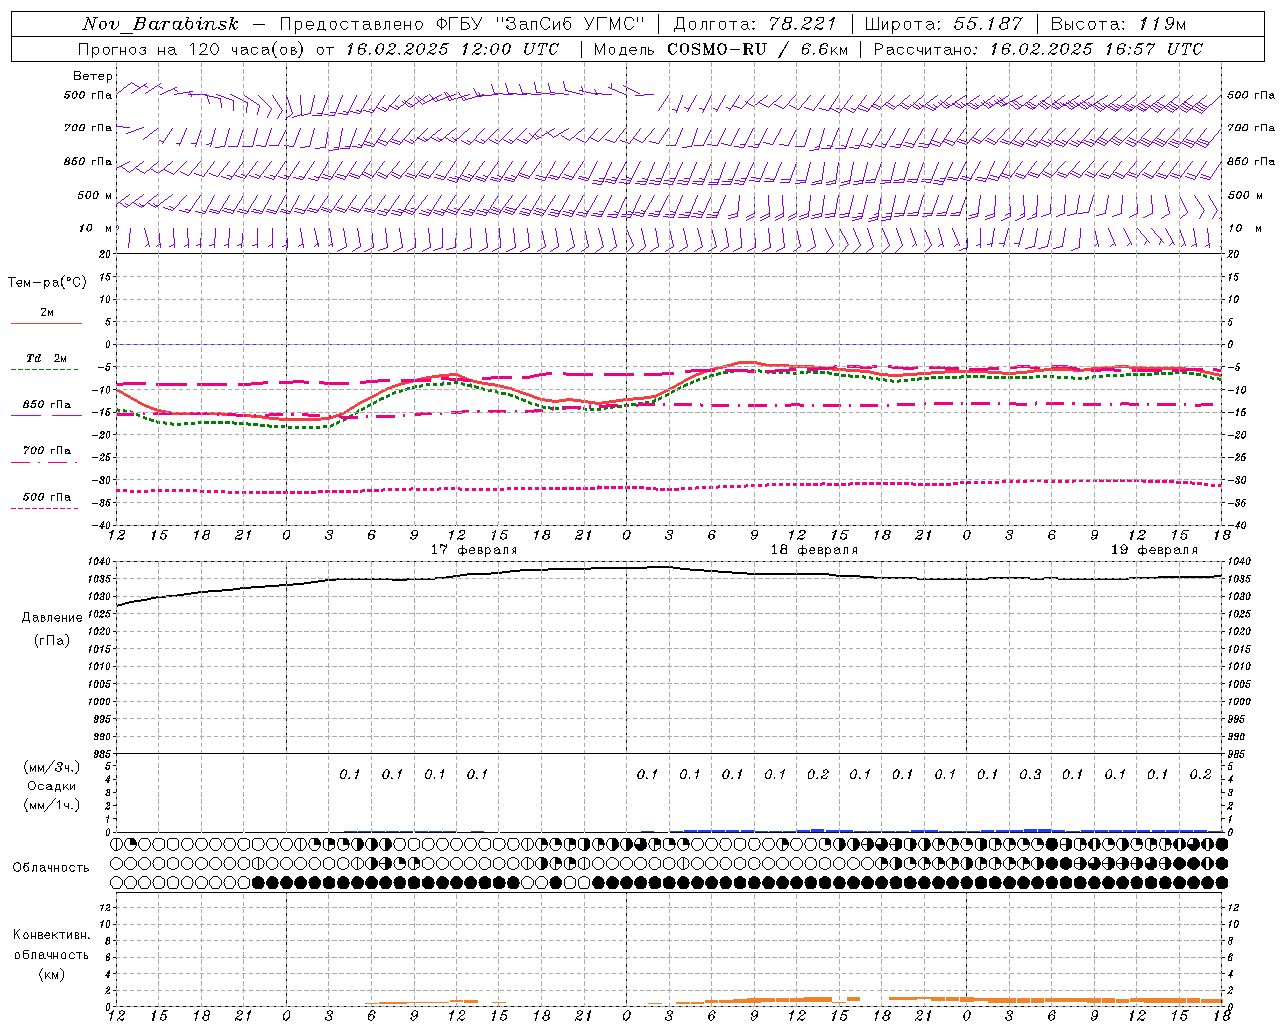Click the 'Ветер' wind panel label
Image resolution: width=1280 pixels, height=1024 pixels.
pyautogui.click(x=93, y=76)
